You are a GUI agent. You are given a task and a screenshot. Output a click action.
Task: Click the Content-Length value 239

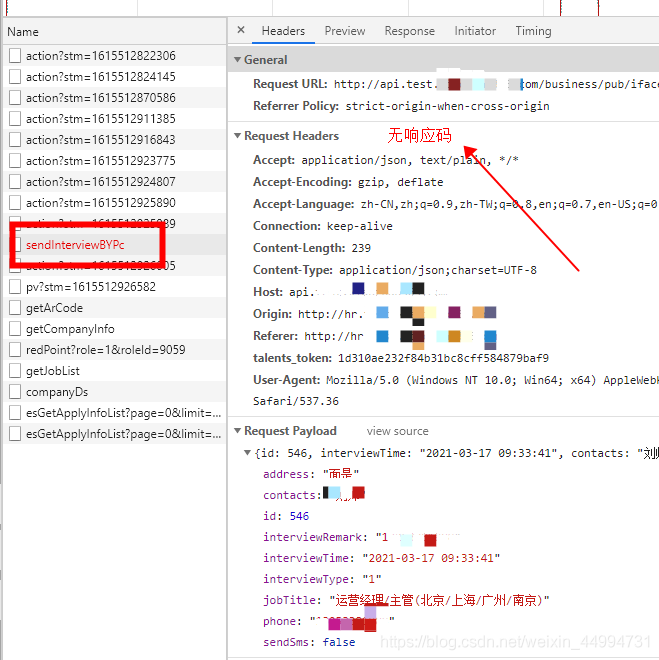tap(361, 248)
